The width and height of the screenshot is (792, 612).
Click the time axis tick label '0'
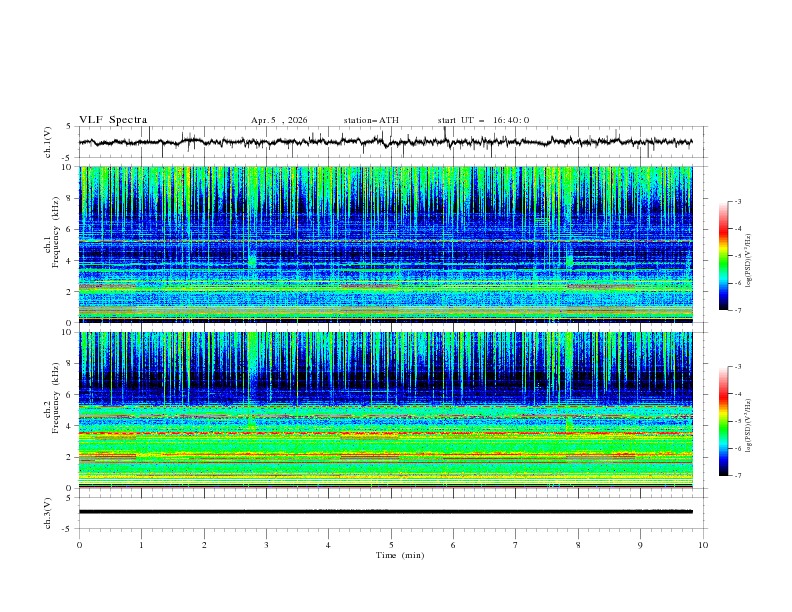click(79, 545)
